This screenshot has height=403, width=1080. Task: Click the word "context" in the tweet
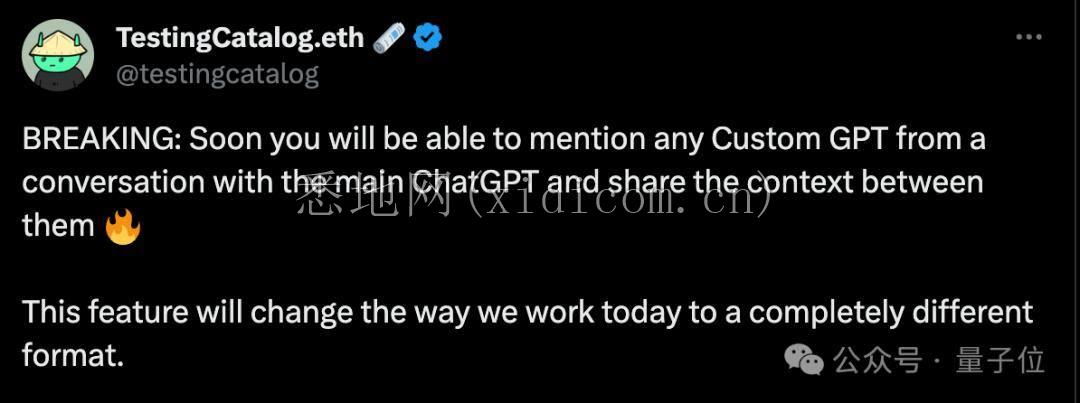[796, 183]
